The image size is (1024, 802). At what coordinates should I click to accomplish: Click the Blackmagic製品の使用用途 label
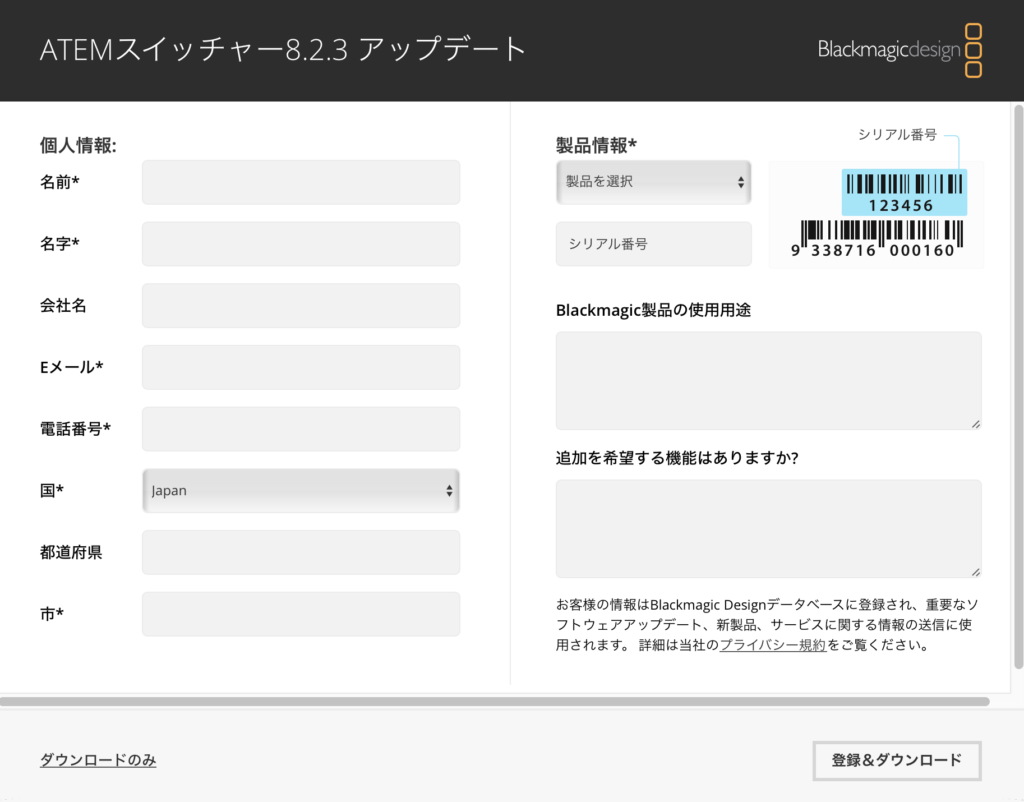point(653,310)
